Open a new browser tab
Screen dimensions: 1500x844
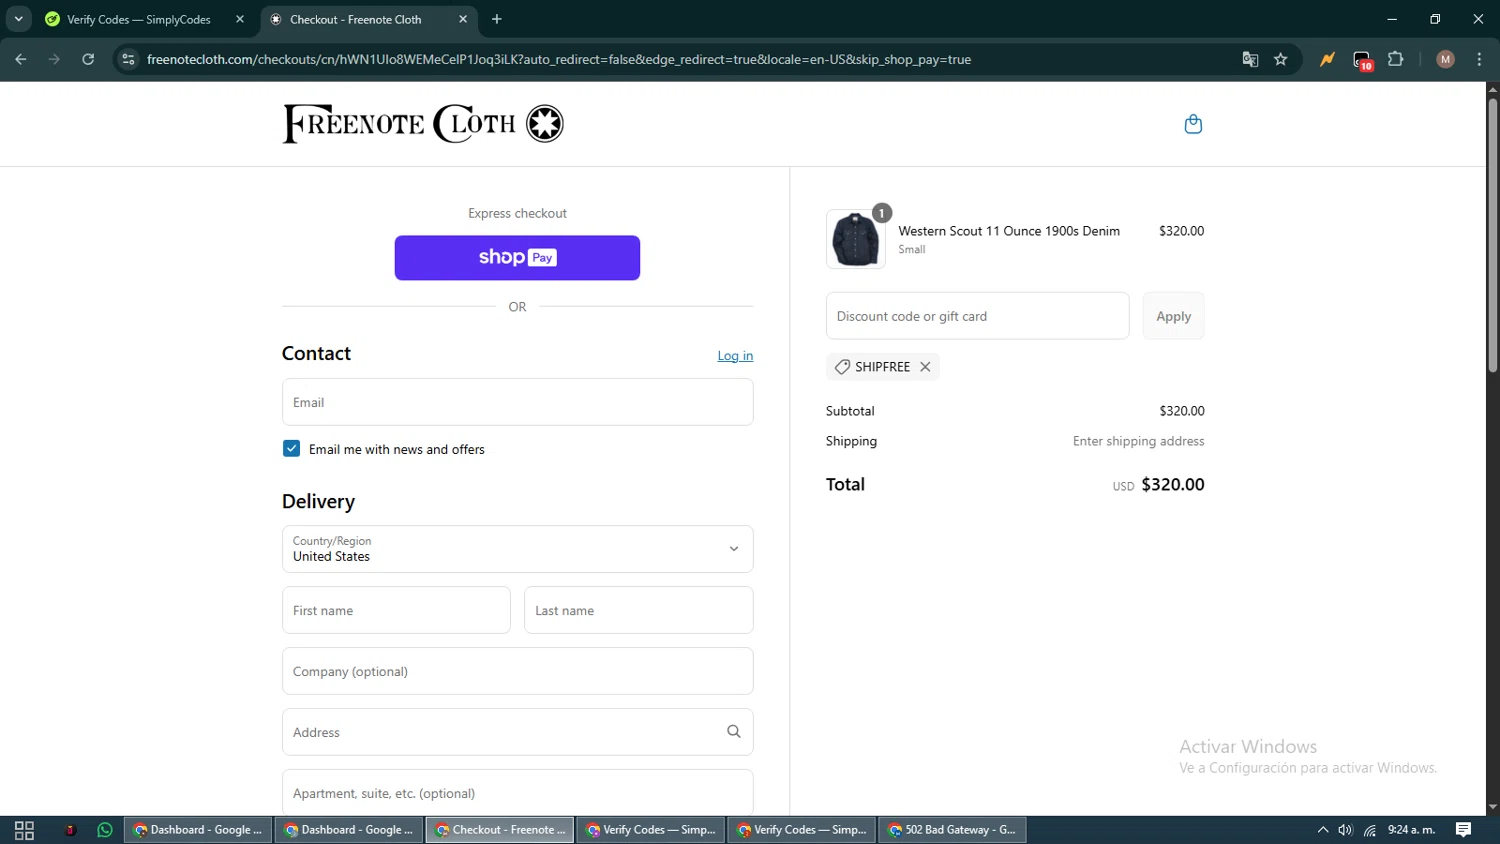click(497, 19)
